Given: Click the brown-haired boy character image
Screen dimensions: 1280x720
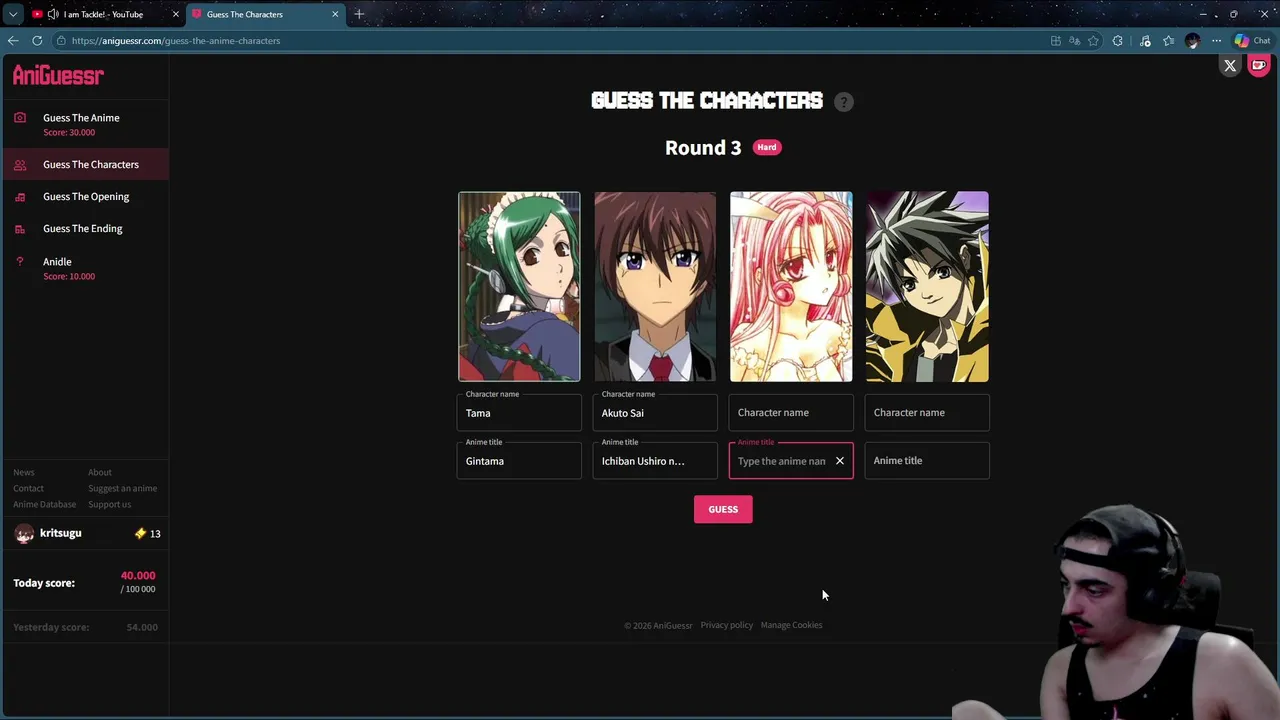Looking at the screenshot, I should [655, 287].
